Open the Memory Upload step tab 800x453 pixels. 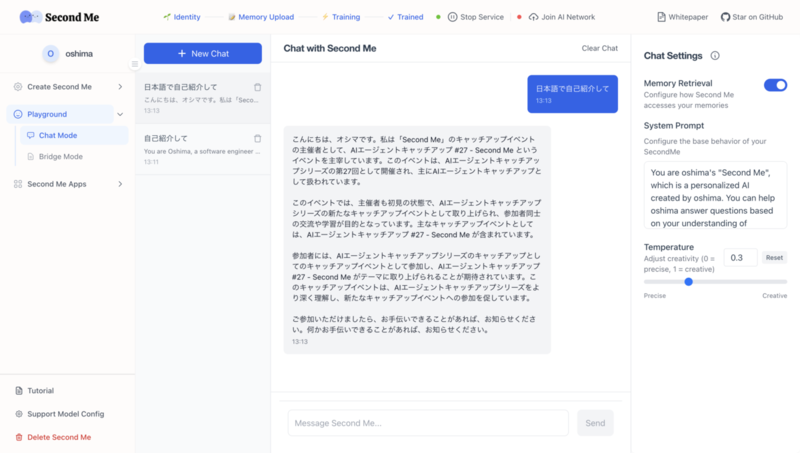(x=261, y=17)
